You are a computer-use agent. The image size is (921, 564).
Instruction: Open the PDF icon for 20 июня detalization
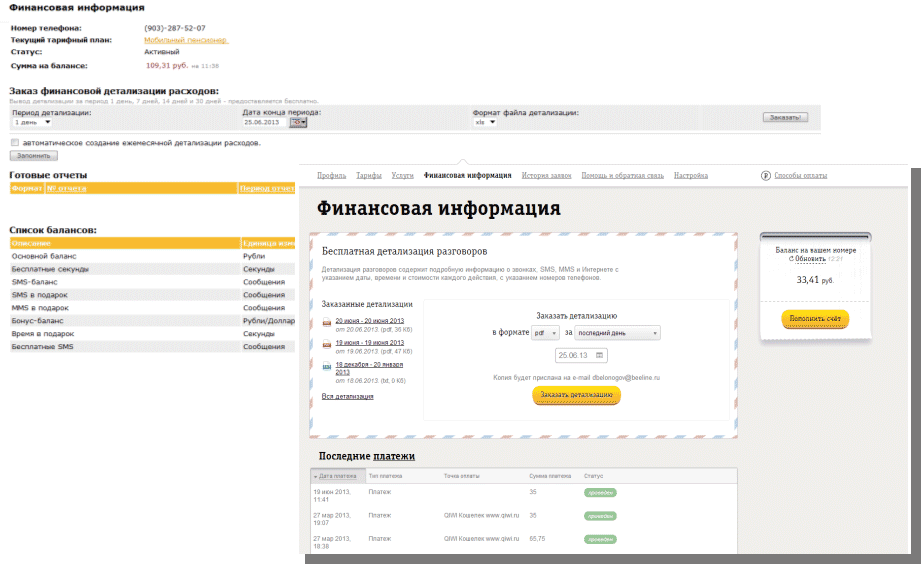pos(327,322)
